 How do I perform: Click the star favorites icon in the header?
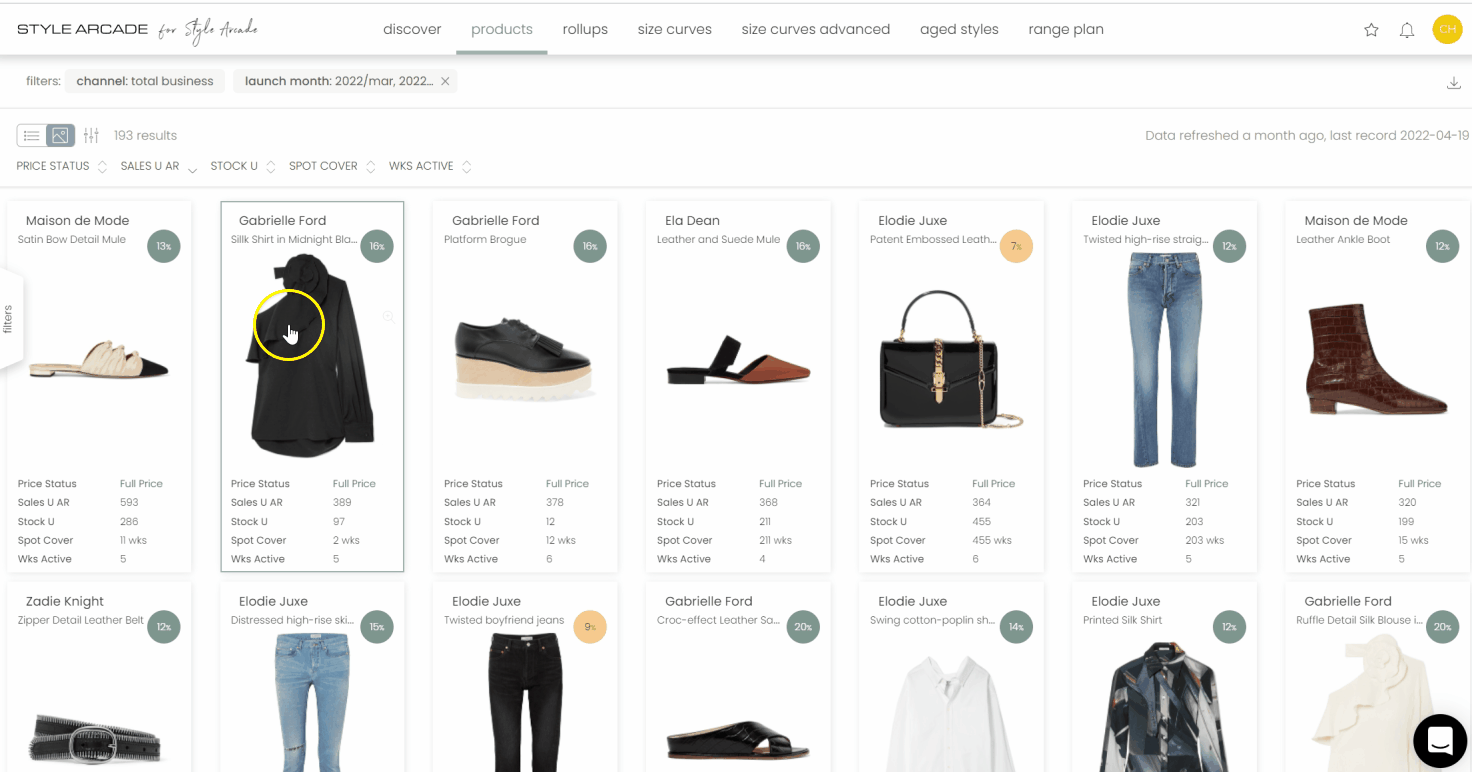1371,30
